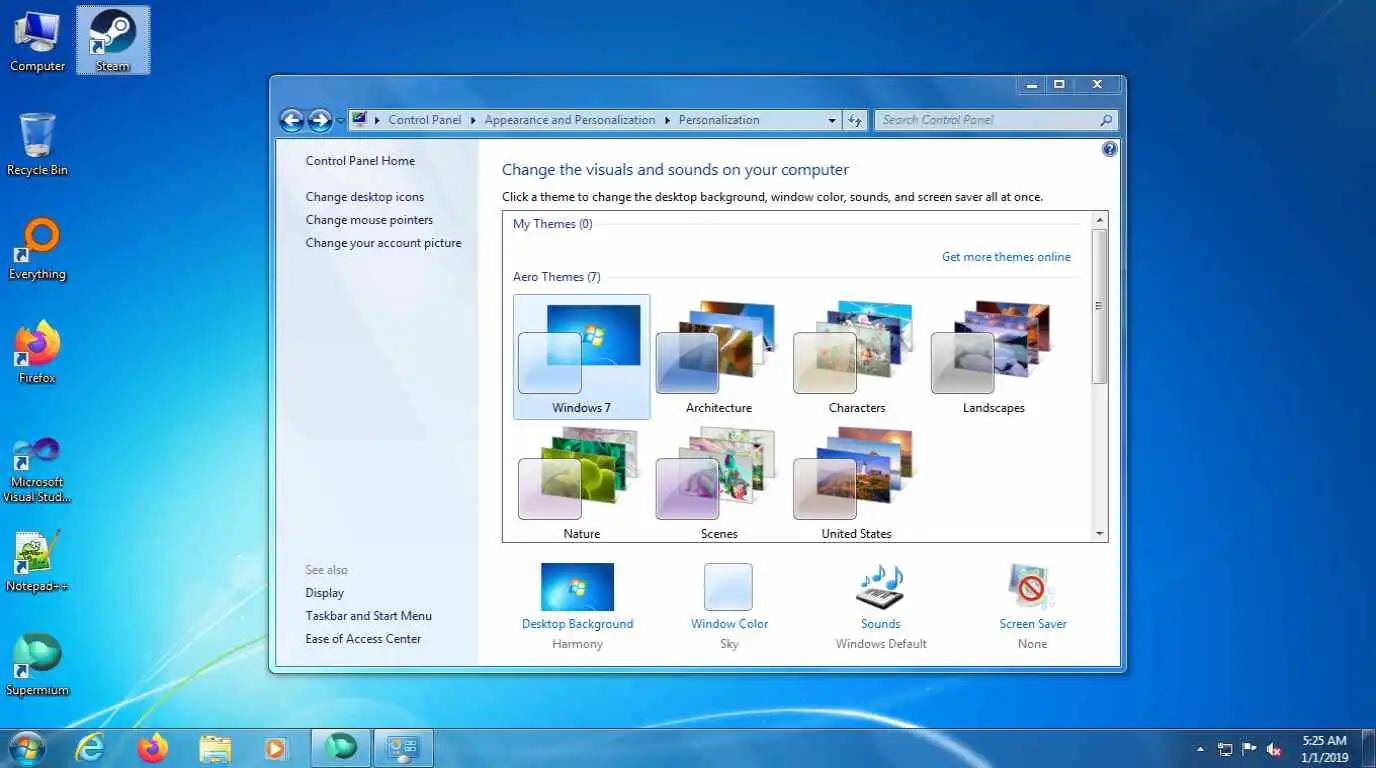Select the Architecture theme
The width and height of the screenshot is (1376, 768).
[719, 357]
